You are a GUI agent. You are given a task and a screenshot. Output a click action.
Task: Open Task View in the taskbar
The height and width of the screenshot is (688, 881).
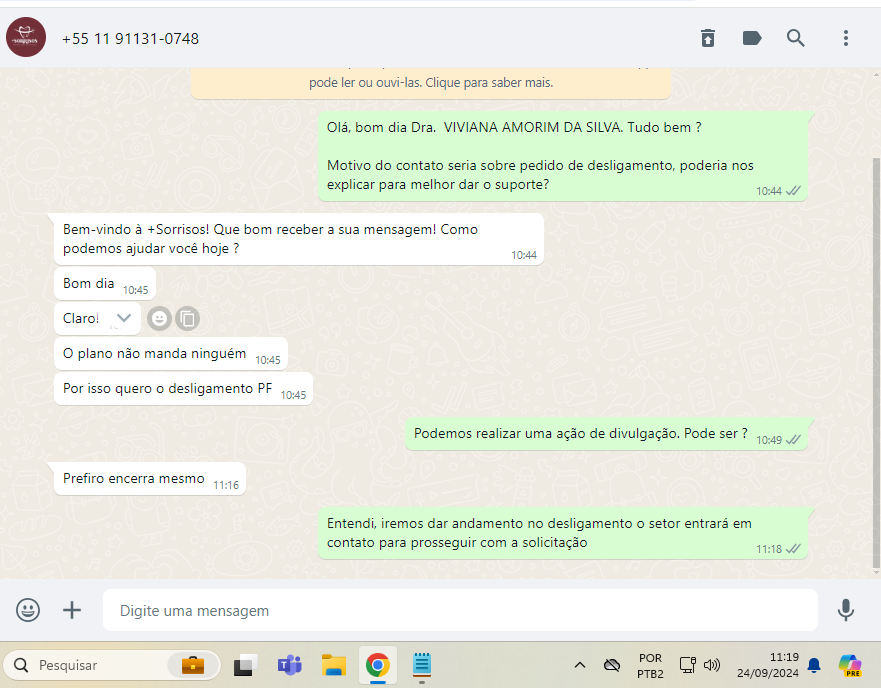pyautogui.click(x=245, y=665)
